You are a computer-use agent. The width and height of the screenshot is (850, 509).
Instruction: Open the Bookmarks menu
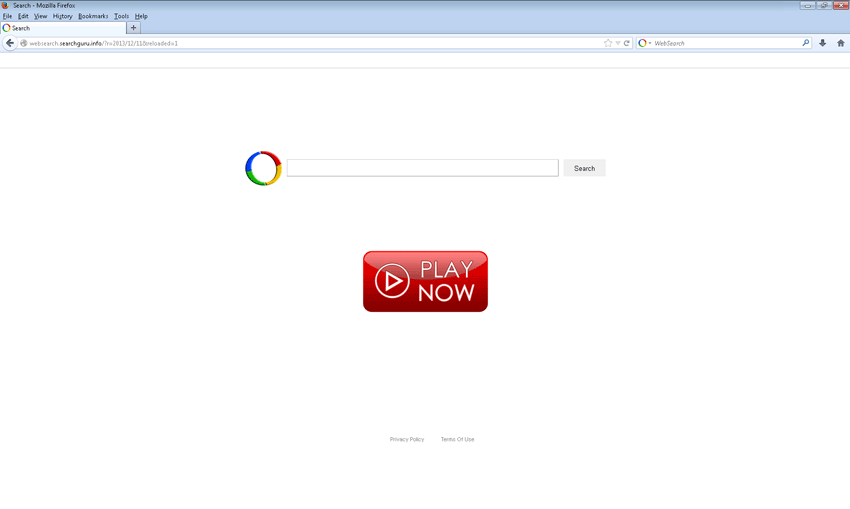coord(93,16)
